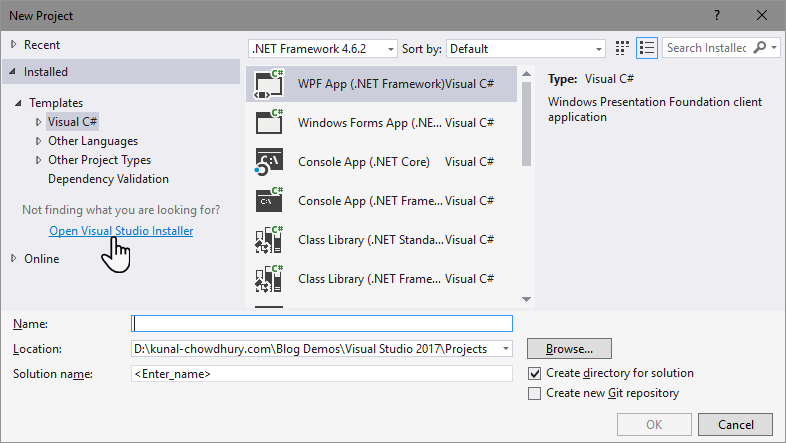Viewport: 786px width, 443px height.
Task: Open the help question mark button
Action: click(x=717, y=16)
